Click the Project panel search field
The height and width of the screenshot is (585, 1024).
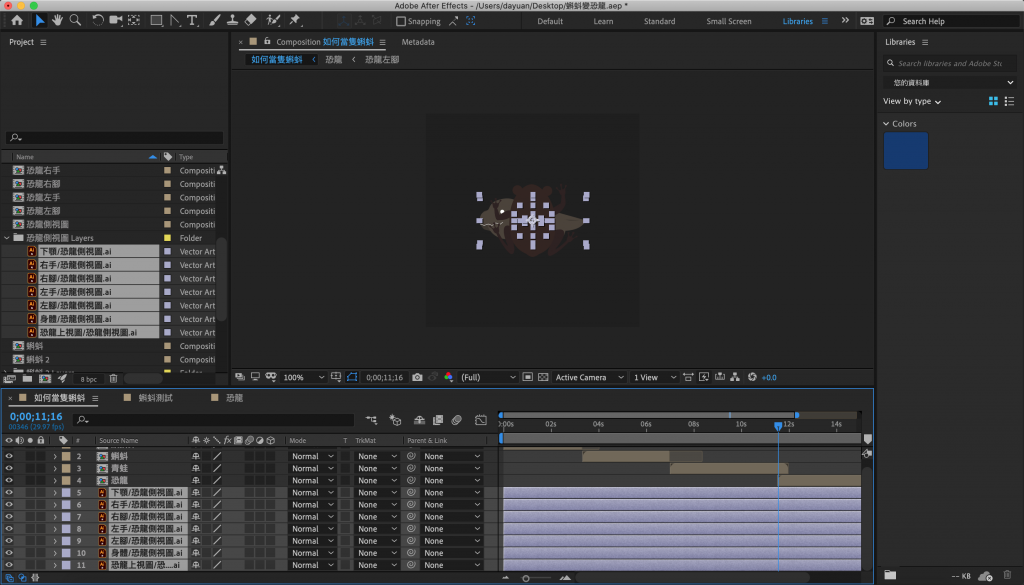(x=115, y=138)
